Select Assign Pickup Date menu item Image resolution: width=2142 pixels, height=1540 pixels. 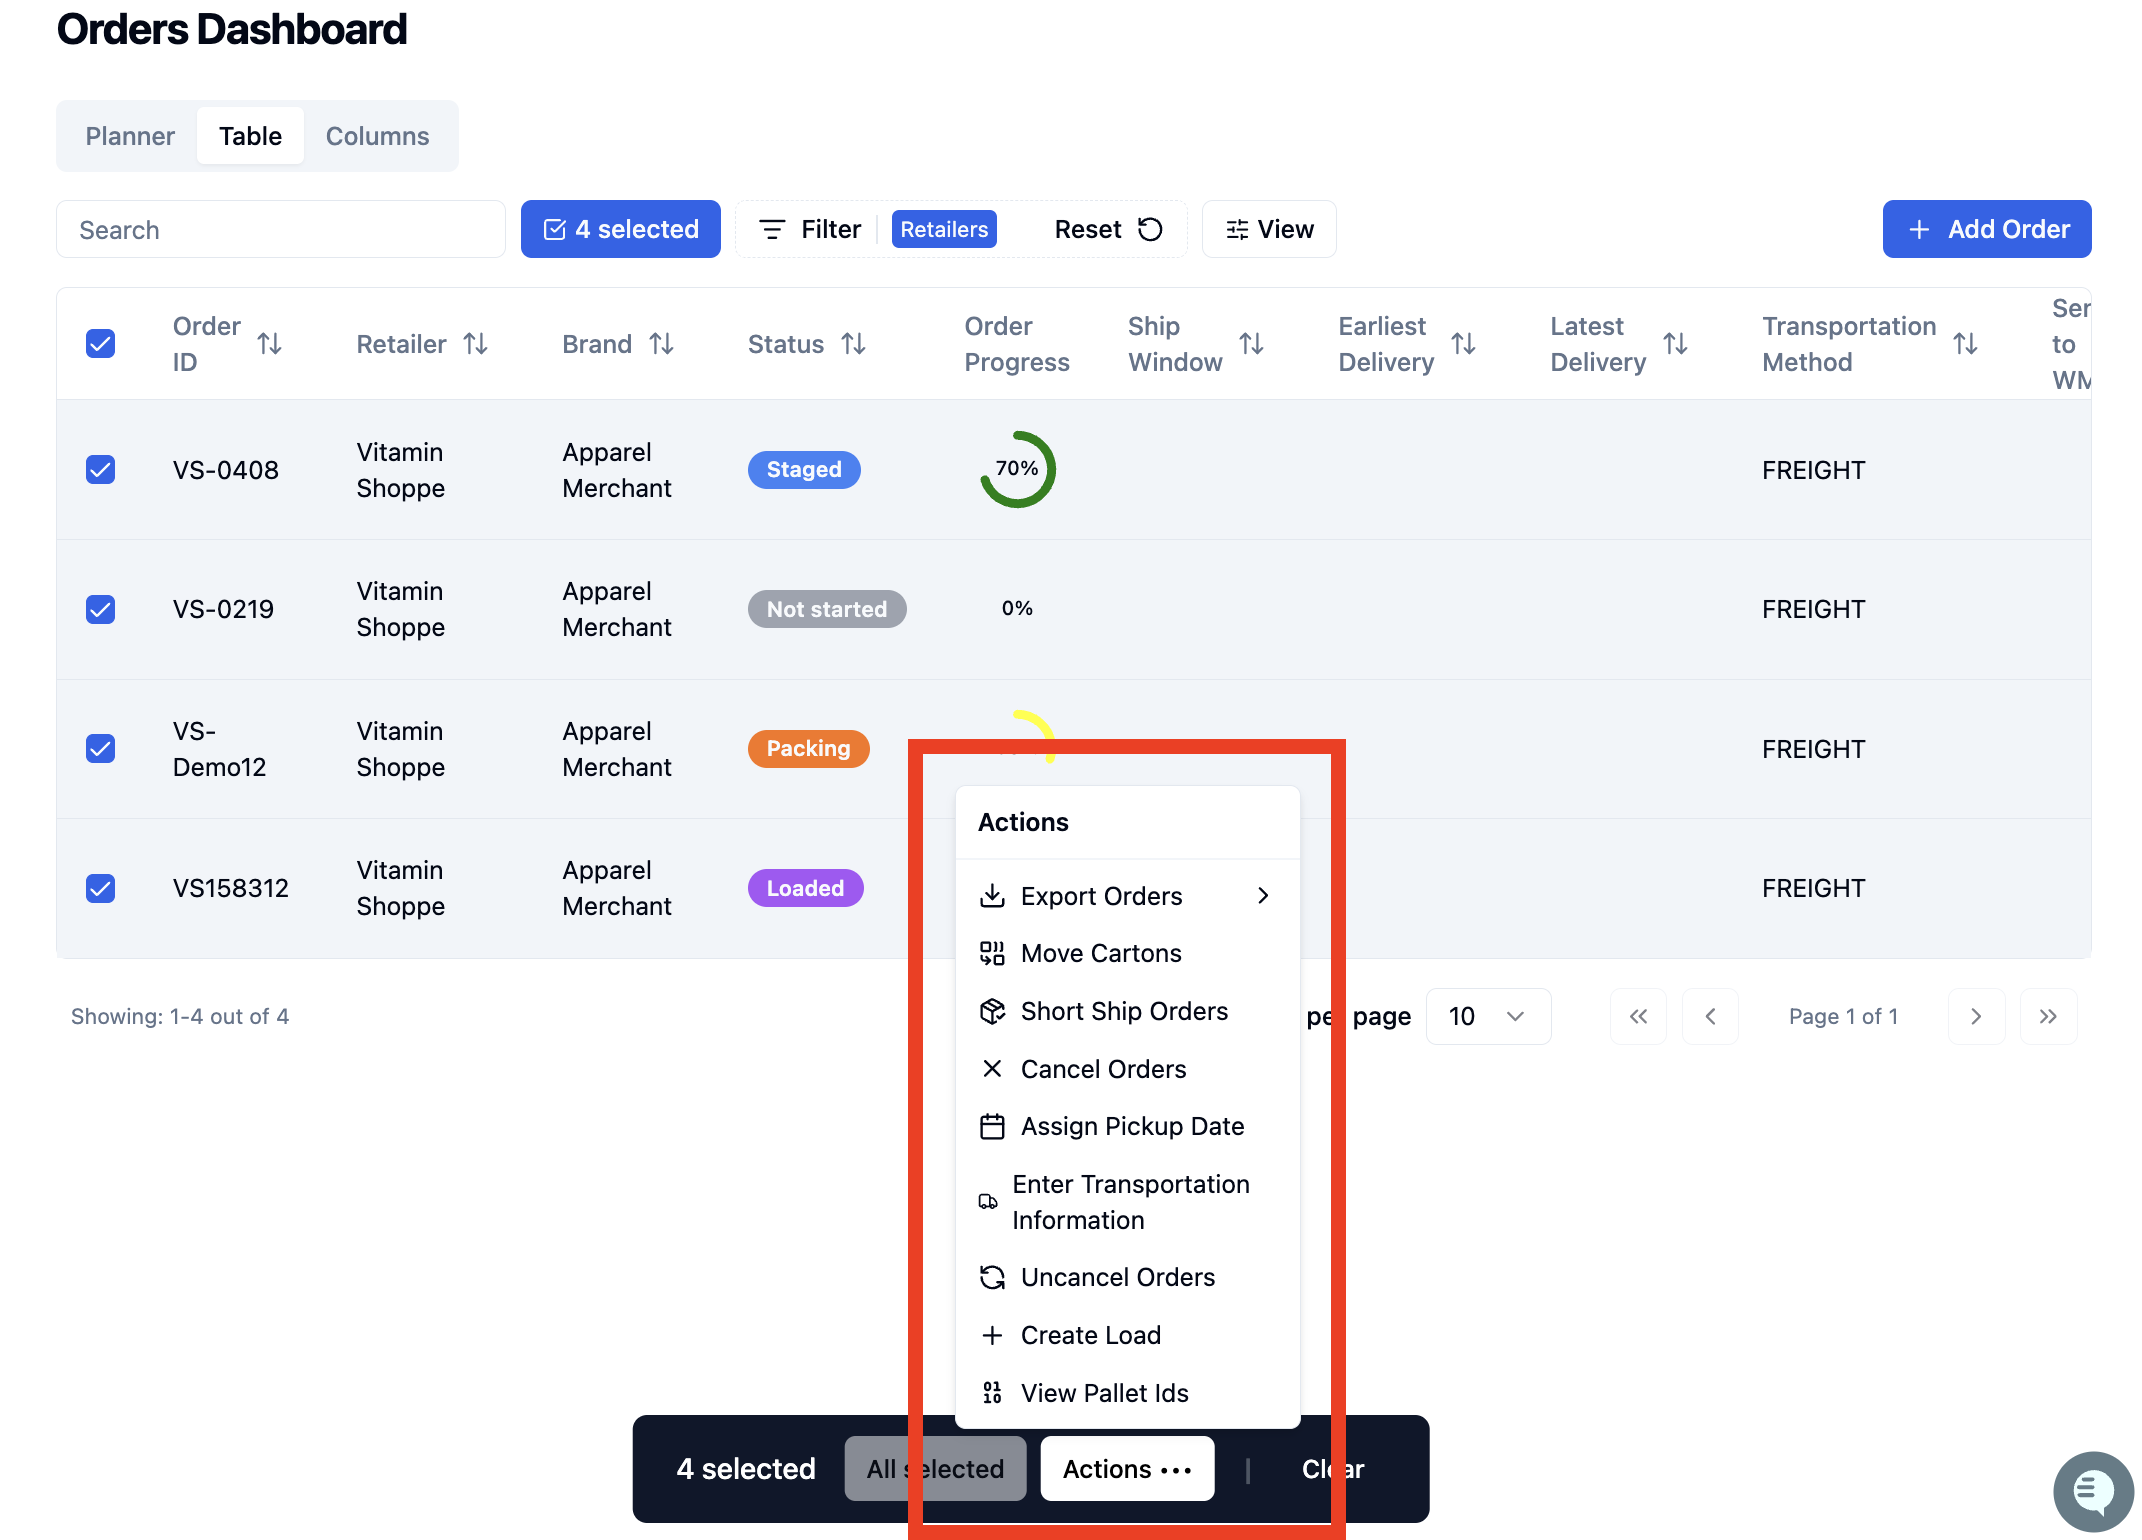point(1127,1127)
